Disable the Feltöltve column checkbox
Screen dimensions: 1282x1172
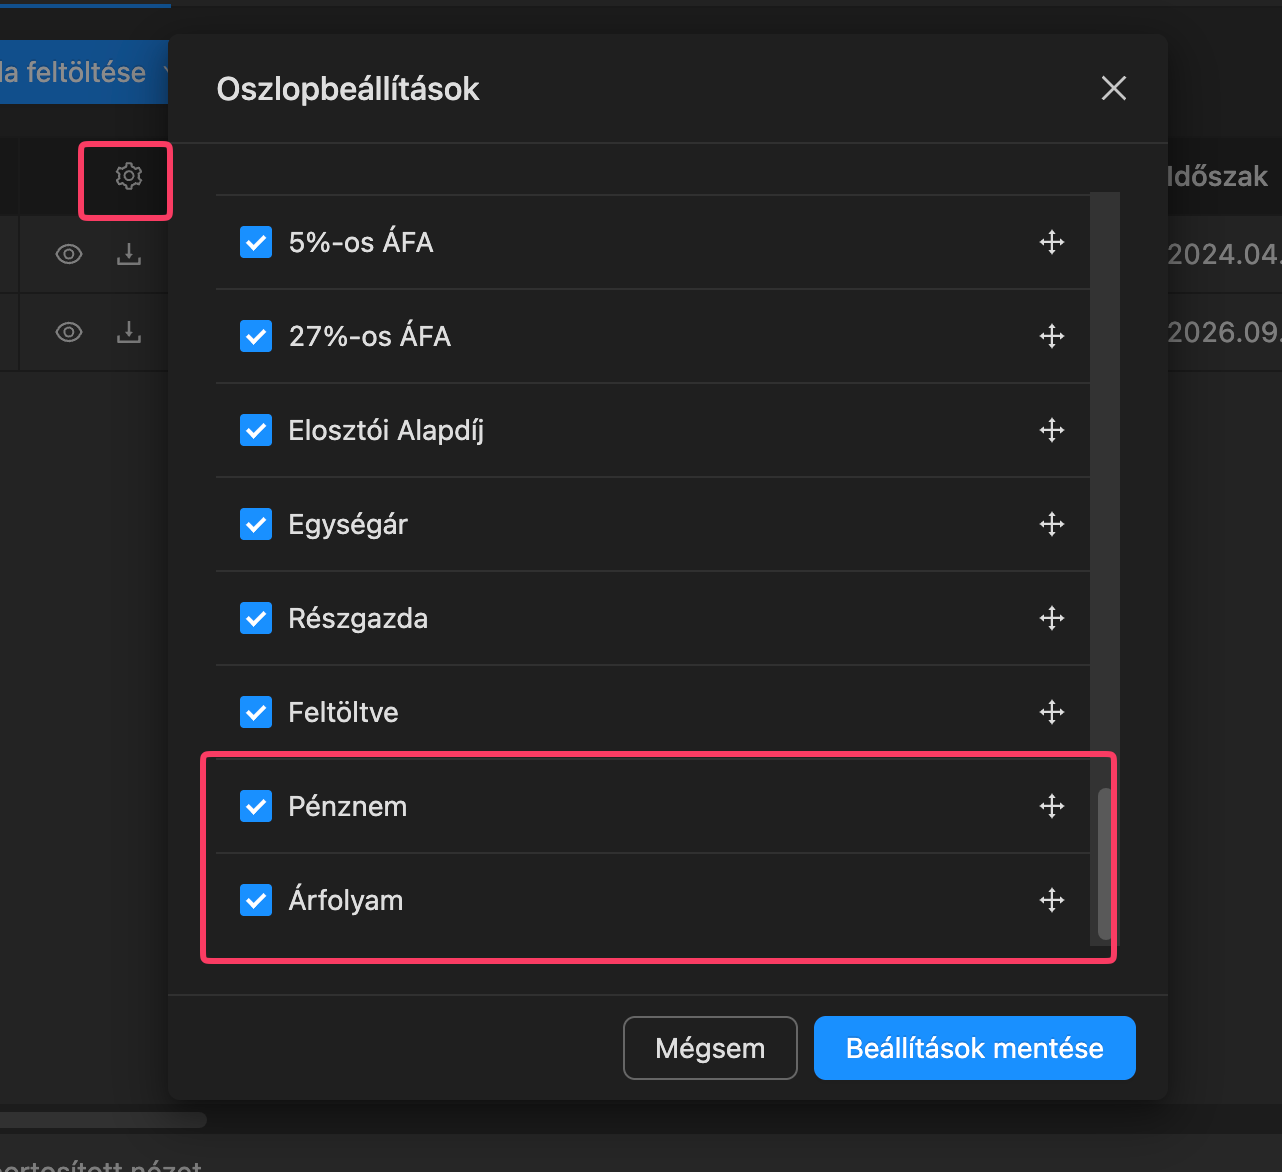(x=256, y=712)
